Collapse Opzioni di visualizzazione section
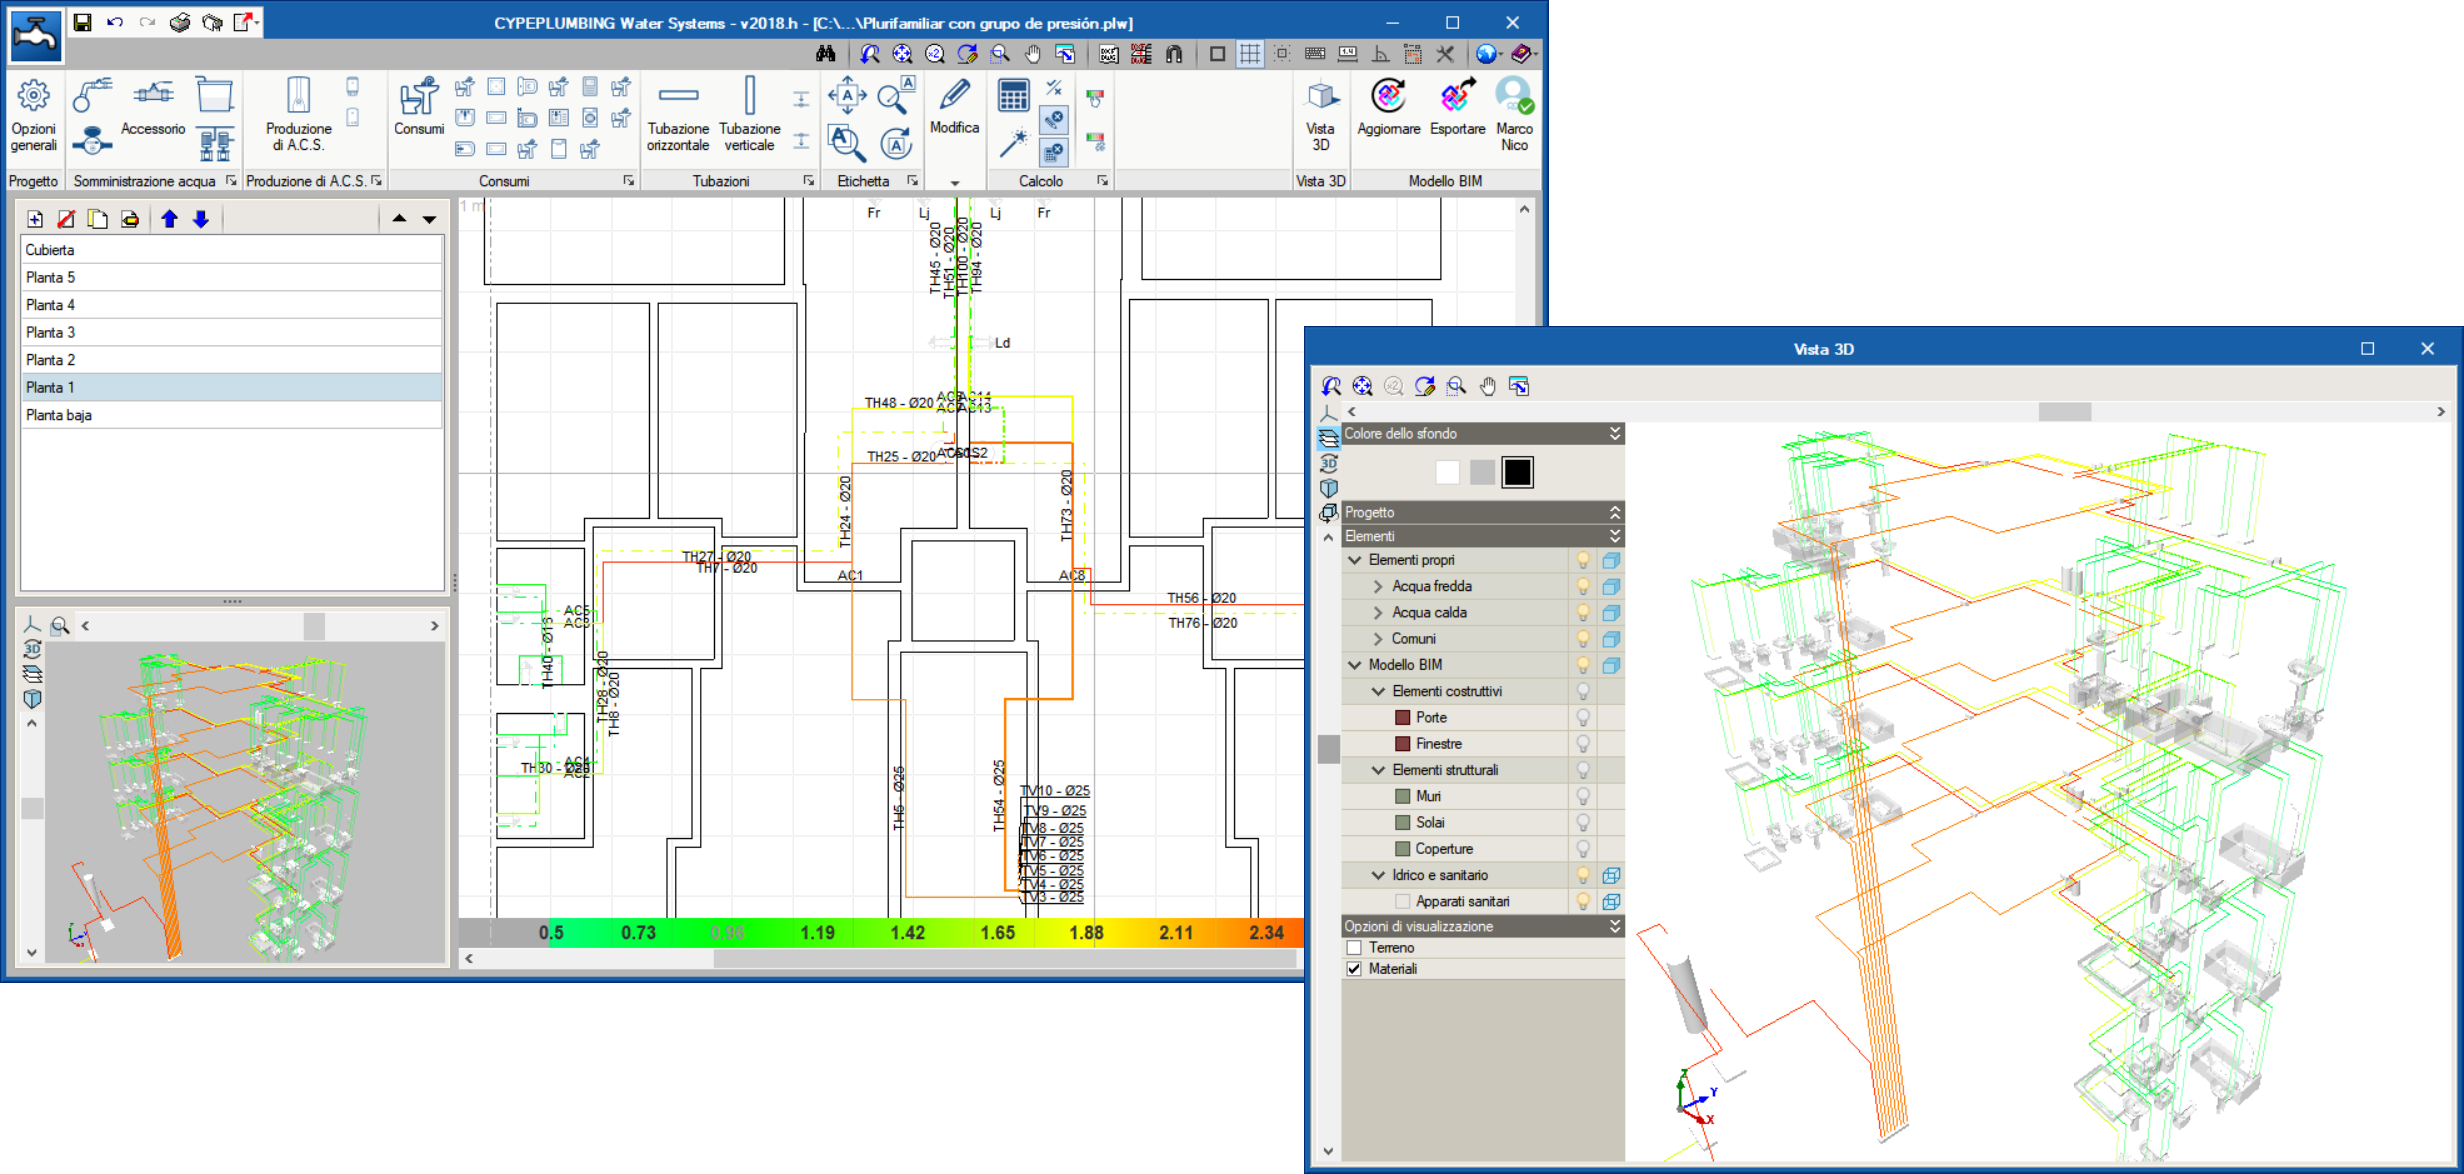Image resolution: width=2464 pixels, height=1174 pixels. pyautogui.click(x=1614, y=927)
